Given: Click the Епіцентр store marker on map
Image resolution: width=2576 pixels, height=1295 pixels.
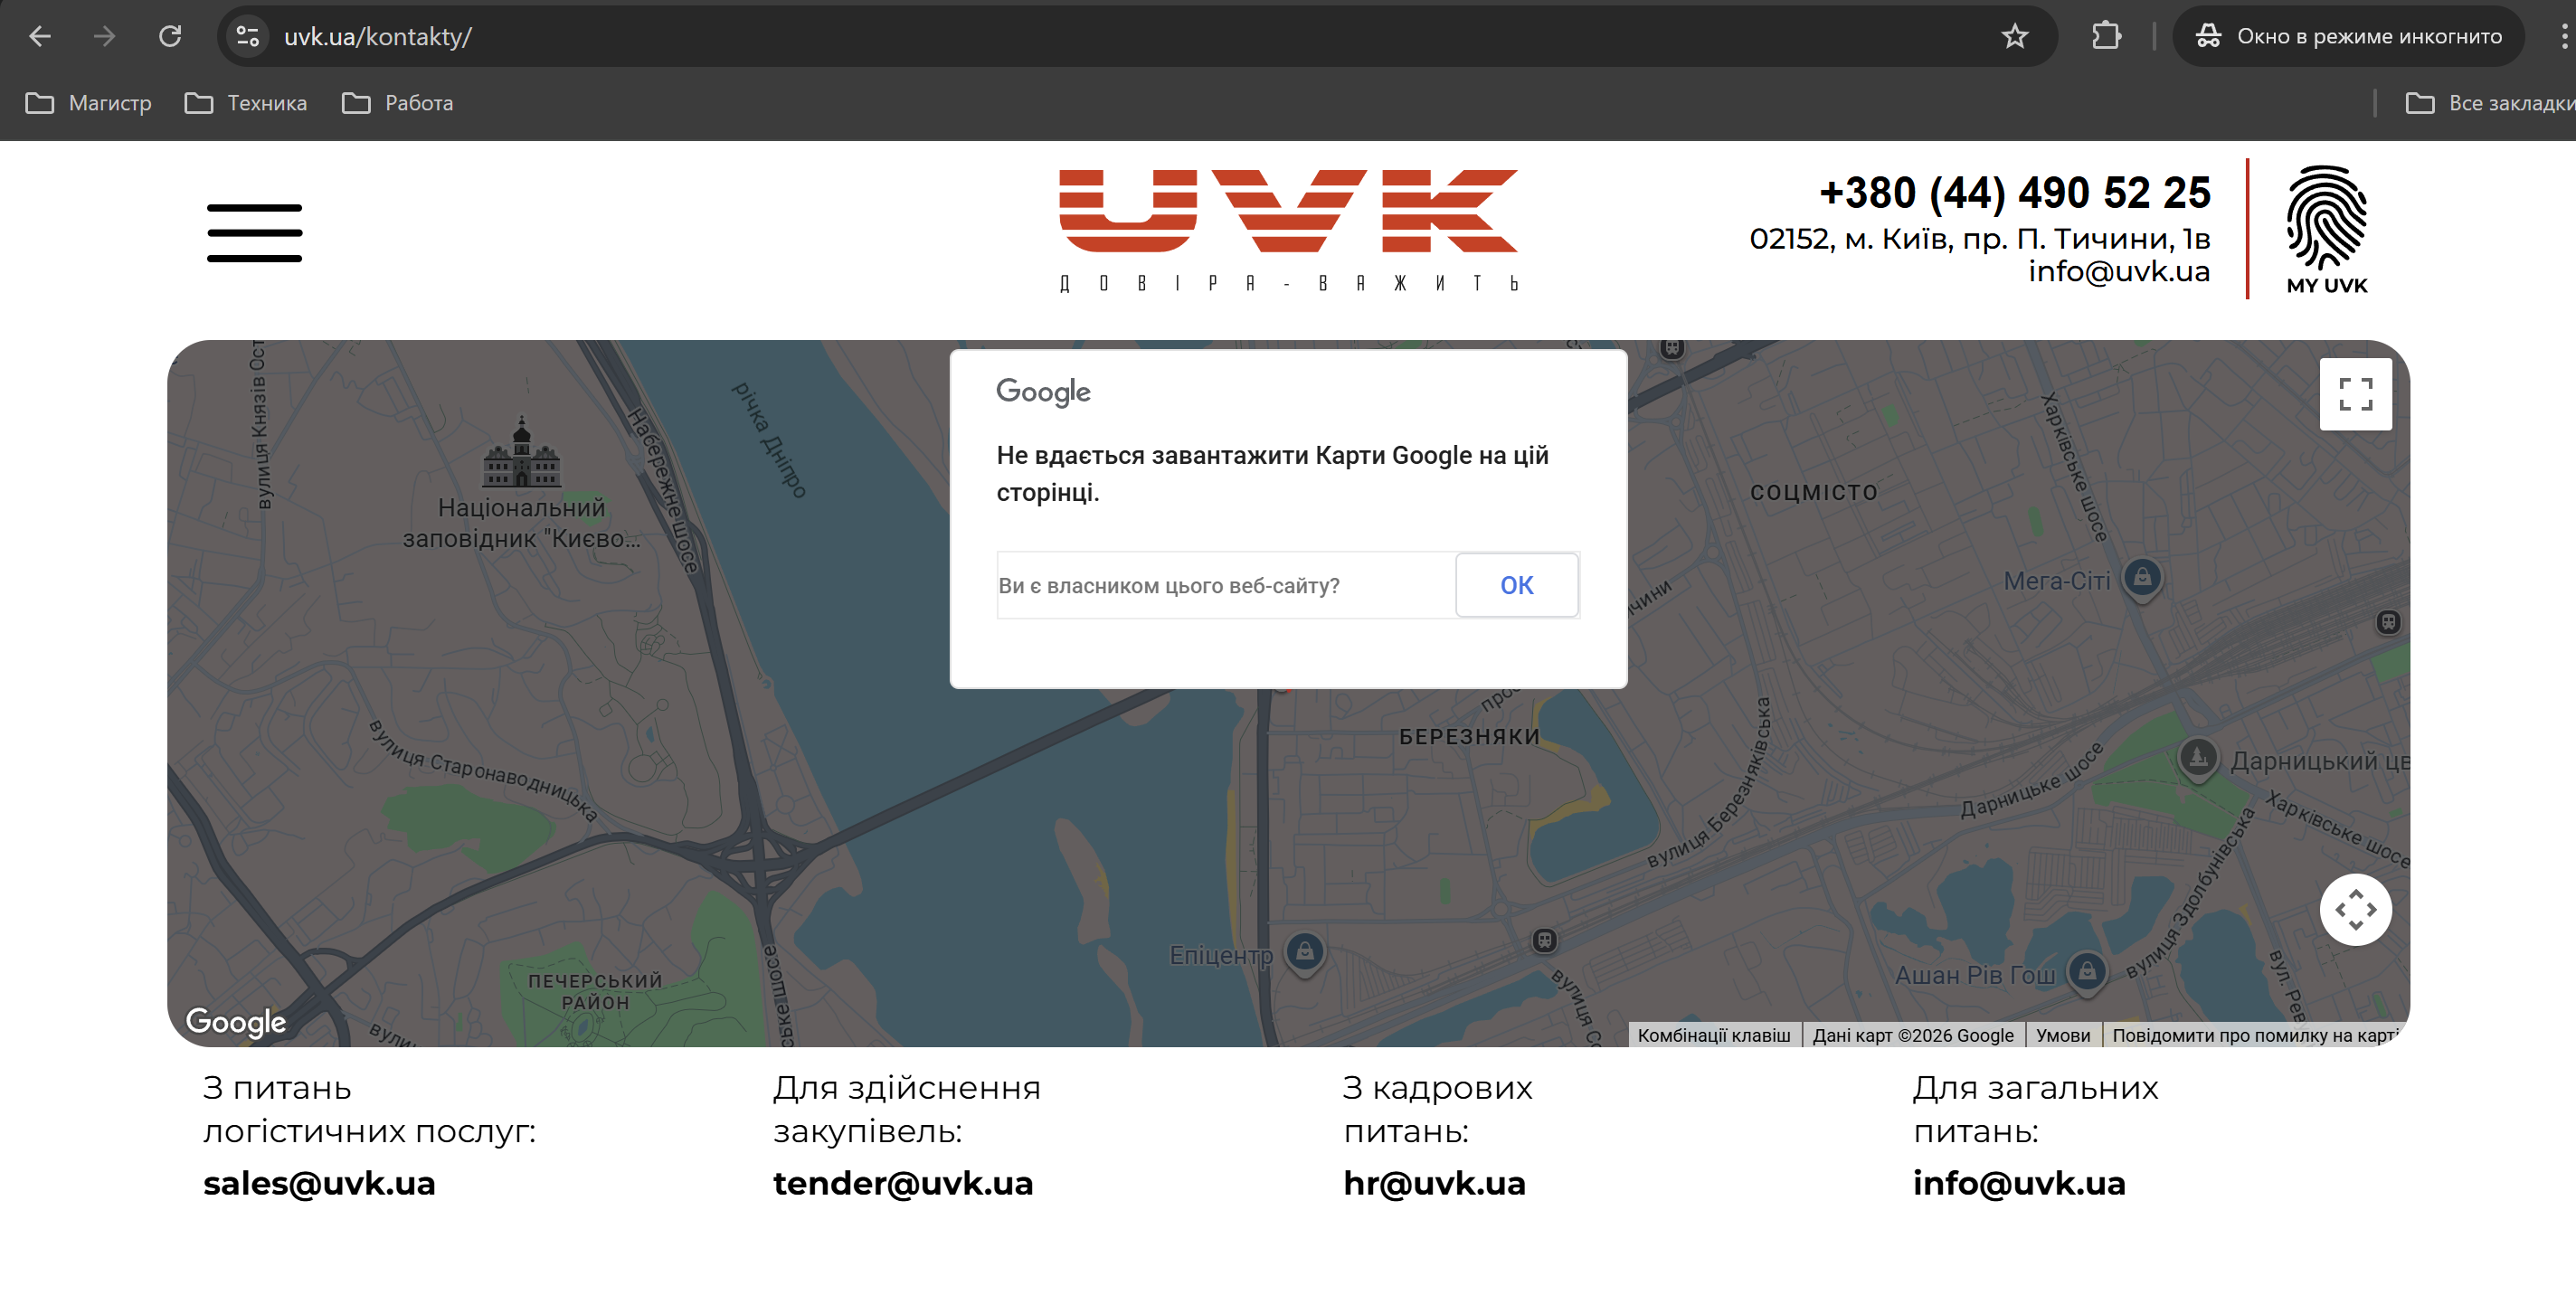Looking at the screenshot, I should coord(1304,952).
